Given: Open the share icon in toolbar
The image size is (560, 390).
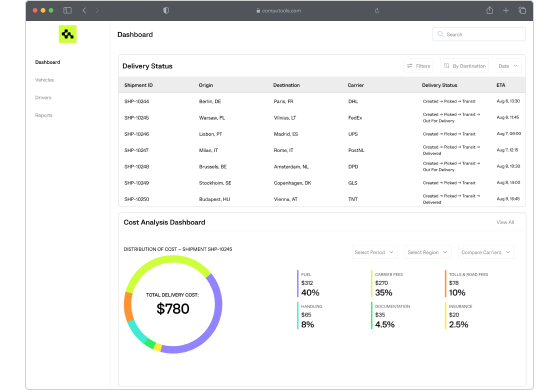Looking at the screenshot, I should tap(490, 10).
